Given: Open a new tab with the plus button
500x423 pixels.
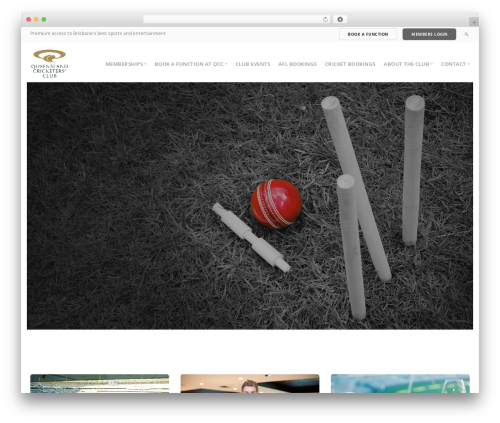Looking at the screenshot, I should (x=474, y=22).
